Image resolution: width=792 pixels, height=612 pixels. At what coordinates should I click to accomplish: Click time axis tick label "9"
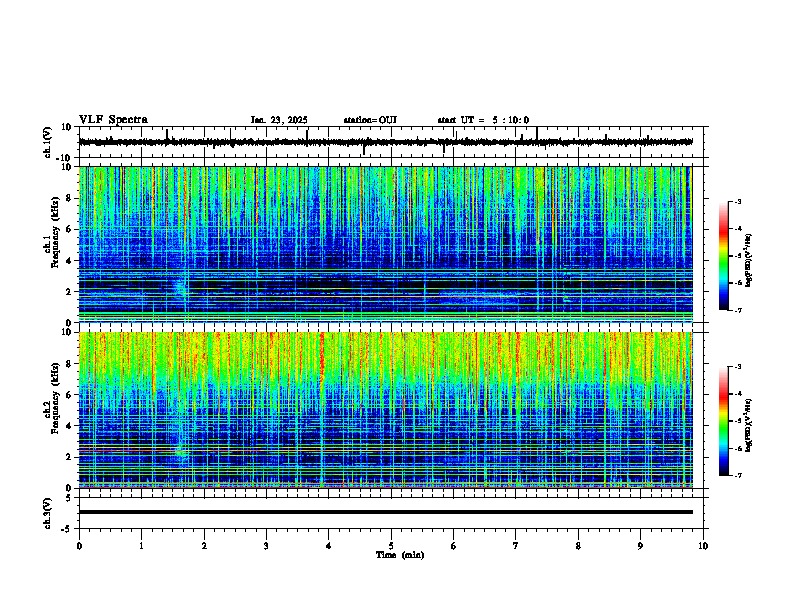tap(640, 546)
